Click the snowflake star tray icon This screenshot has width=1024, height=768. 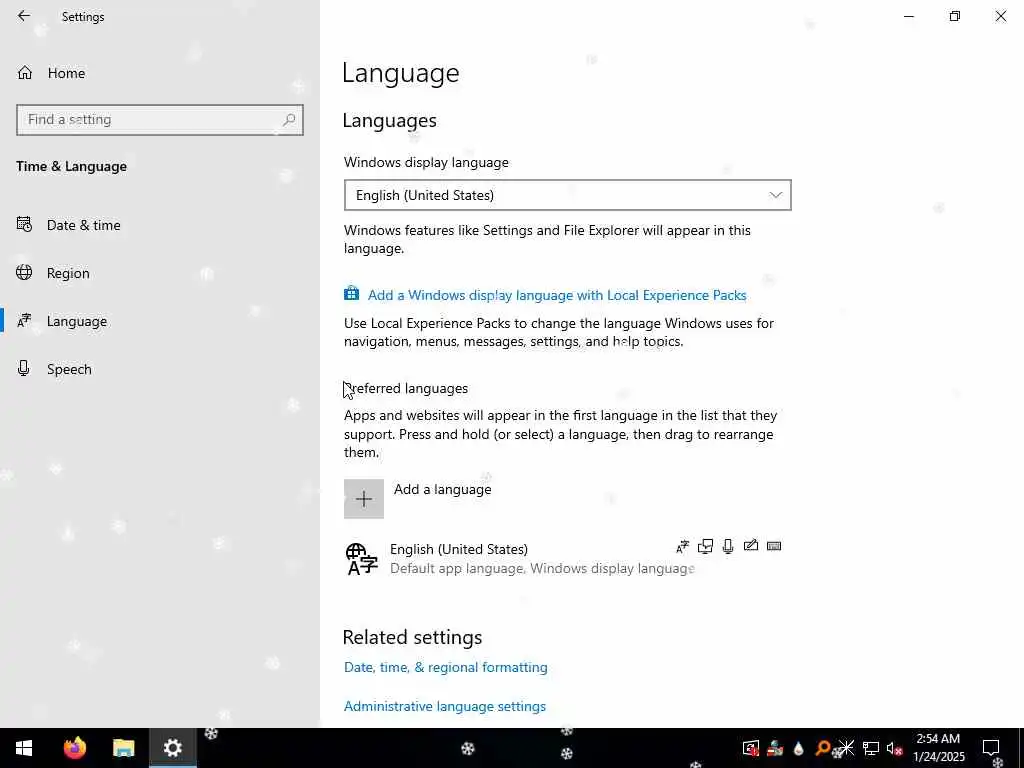pos(846,748)
